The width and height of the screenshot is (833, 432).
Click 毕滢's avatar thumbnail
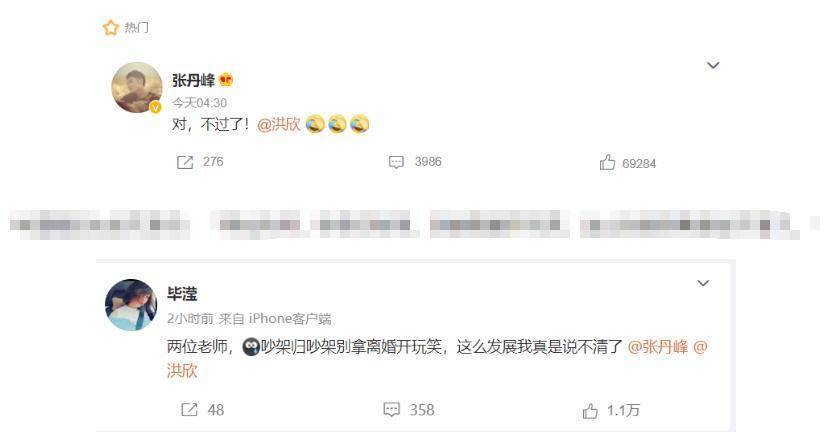[x=131, y=305]
